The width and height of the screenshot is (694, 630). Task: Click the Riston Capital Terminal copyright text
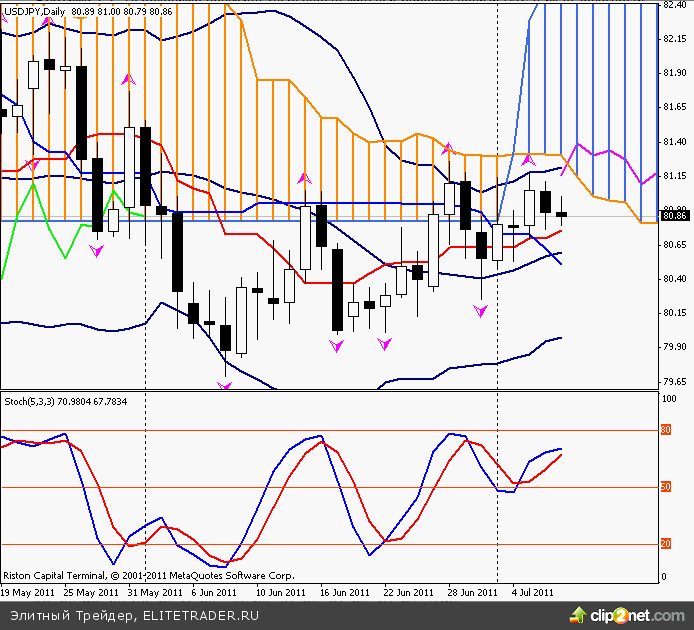(148, 576)
